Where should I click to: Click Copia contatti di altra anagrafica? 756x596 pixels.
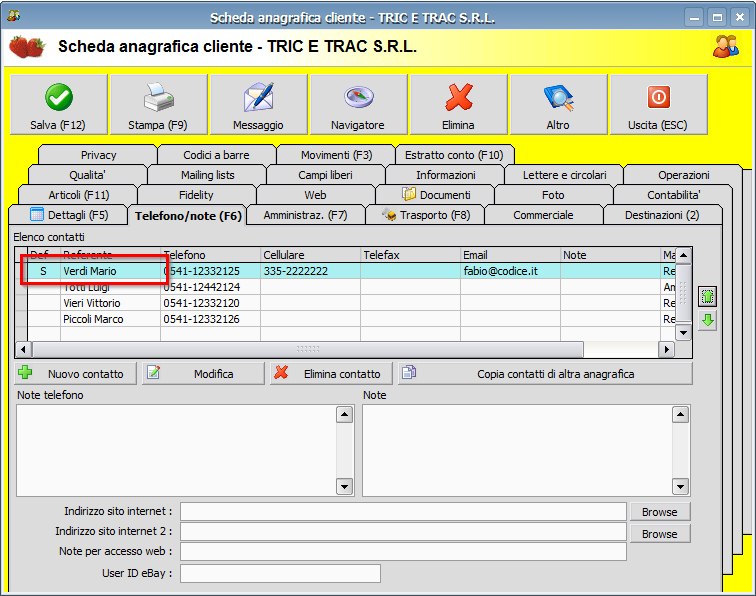point(545,374)
